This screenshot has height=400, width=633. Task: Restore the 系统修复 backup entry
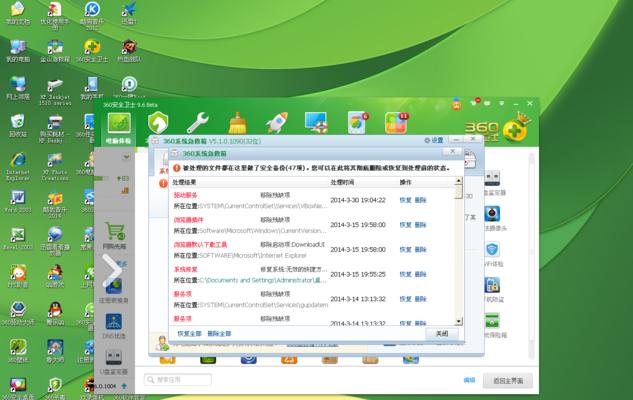click(405, 274)
